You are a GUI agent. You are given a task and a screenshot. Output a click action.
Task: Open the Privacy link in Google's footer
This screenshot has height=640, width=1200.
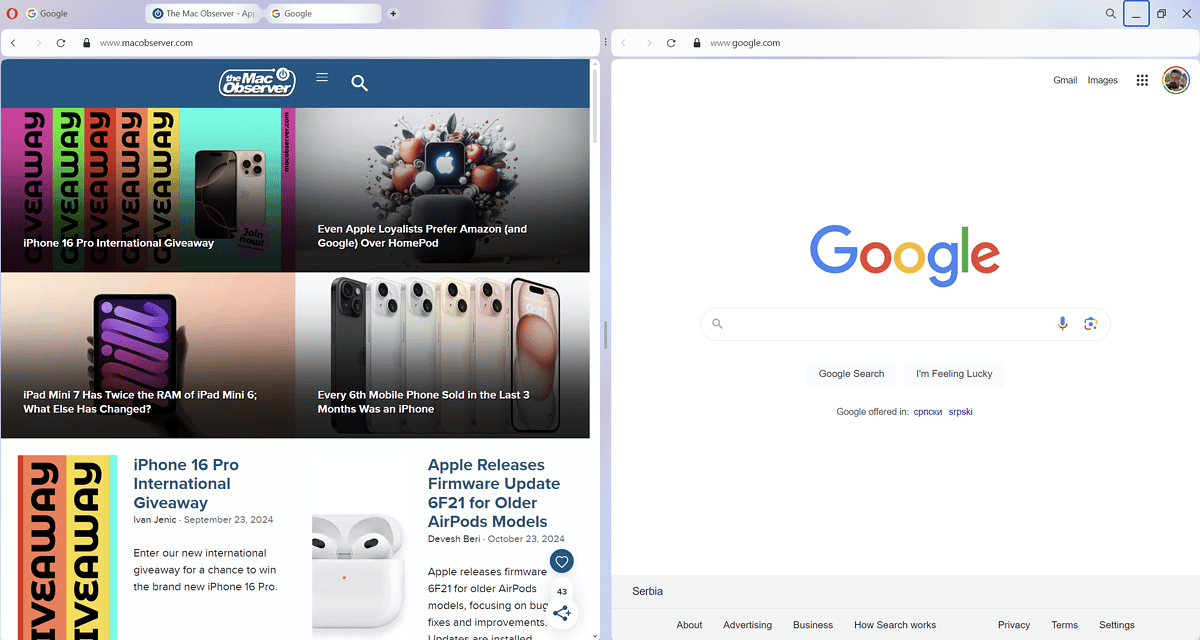pos(1013,624)
